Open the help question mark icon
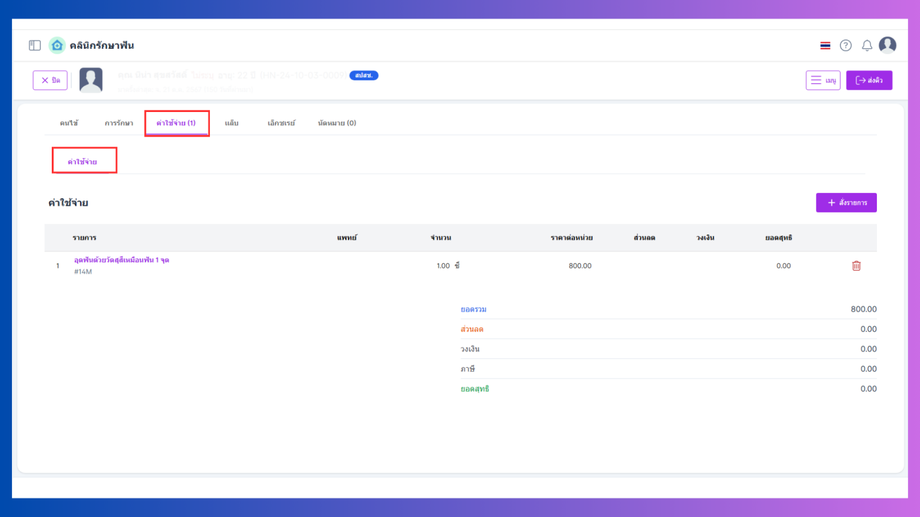 coord(845,45)
